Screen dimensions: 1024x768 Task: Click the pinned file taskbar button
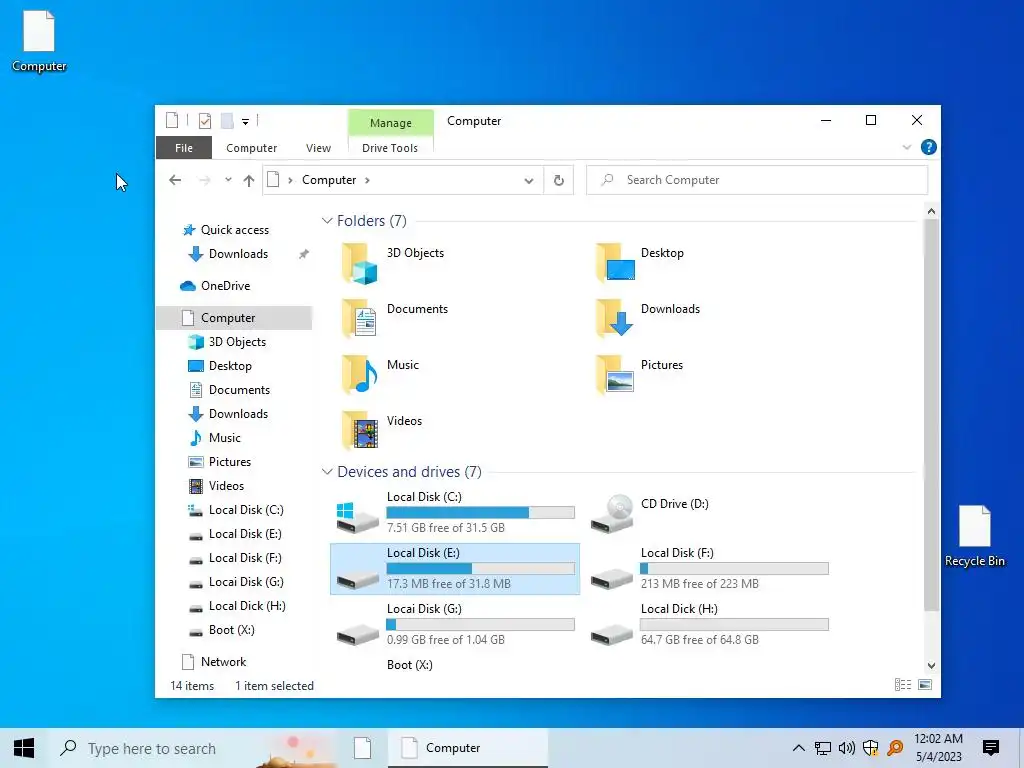[362, 748]
